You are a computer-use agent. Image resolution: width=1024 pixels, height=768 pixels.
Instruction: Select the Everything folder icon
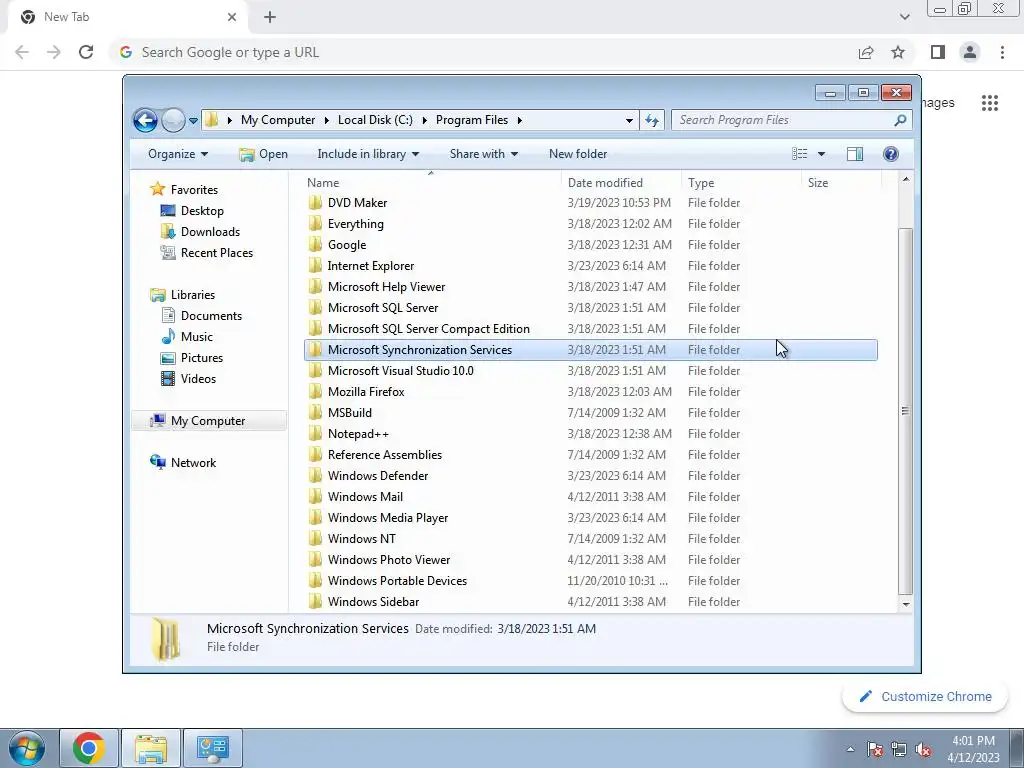pos(315,223)
